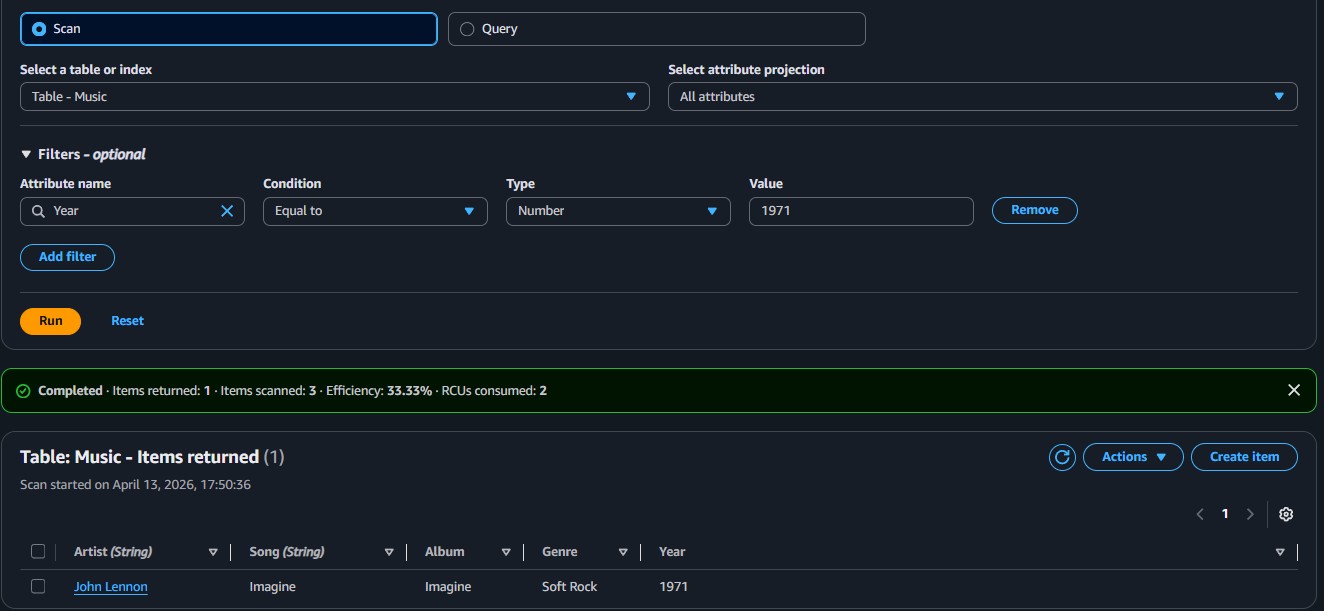Image resolution: width=1324 pixels, height=611 pixels.
Task: Click the Add filter button
Action: pos(67,257)
